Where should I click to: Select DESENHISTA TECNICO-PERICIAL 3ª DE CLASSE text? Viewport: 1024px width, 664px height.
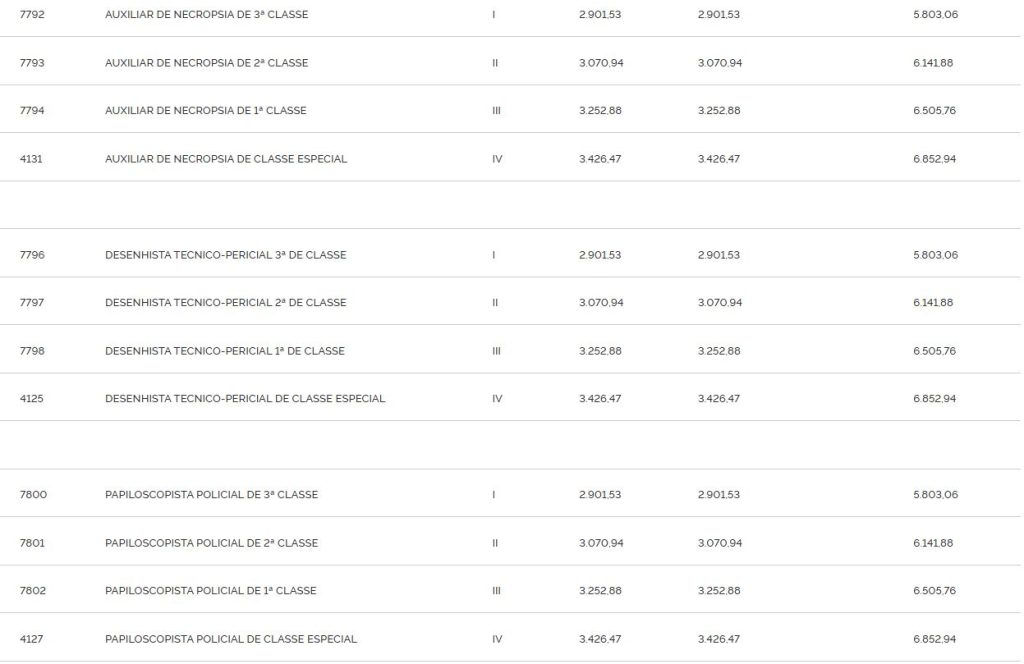[x=225, y=255]
